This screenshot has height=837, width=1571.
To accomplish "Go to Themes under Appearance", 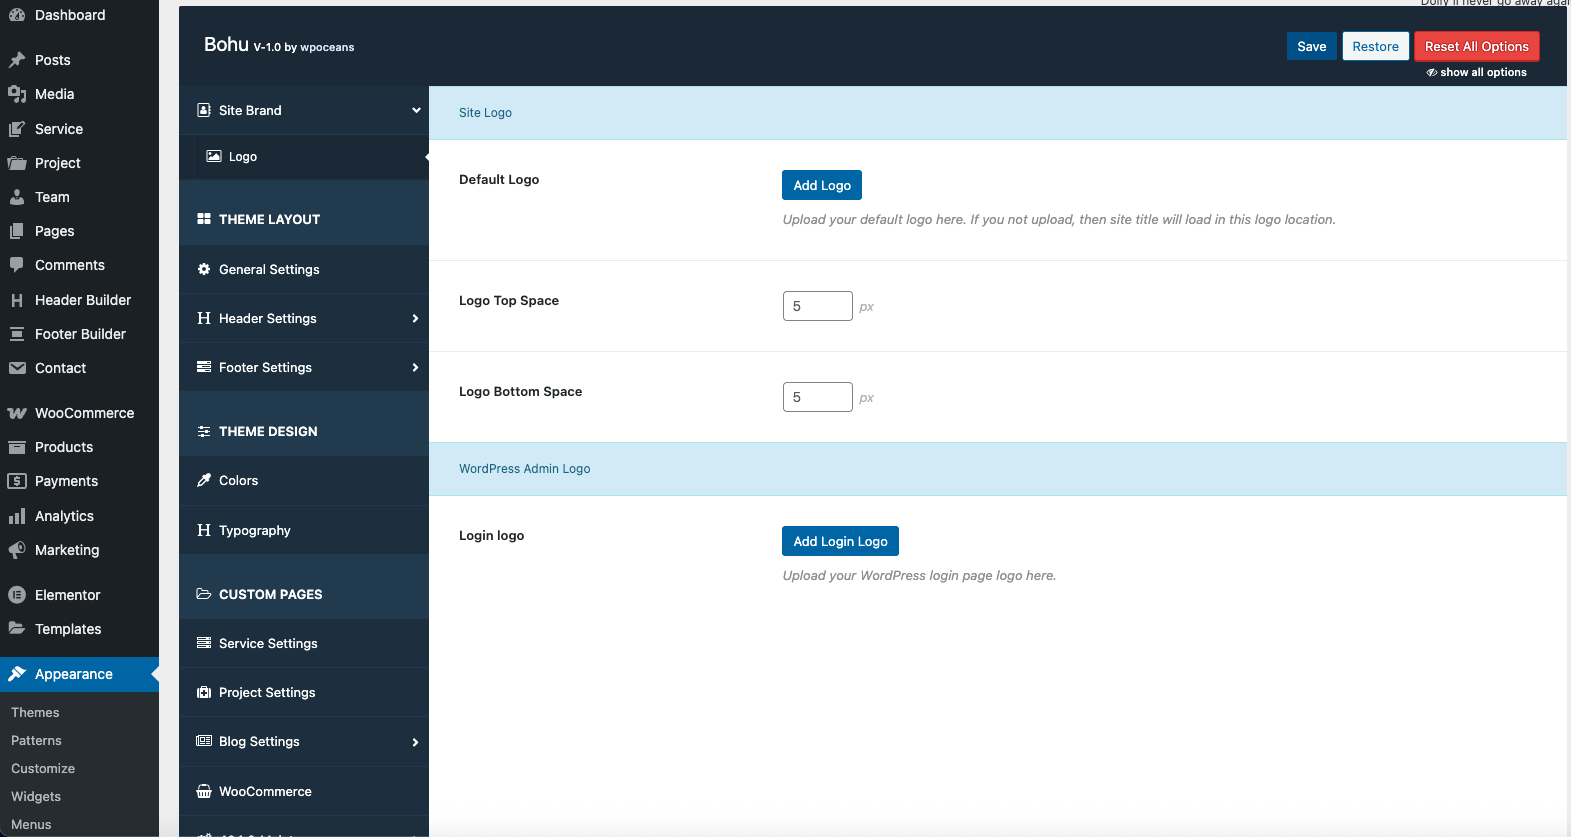I will click(x=35, y=713).
